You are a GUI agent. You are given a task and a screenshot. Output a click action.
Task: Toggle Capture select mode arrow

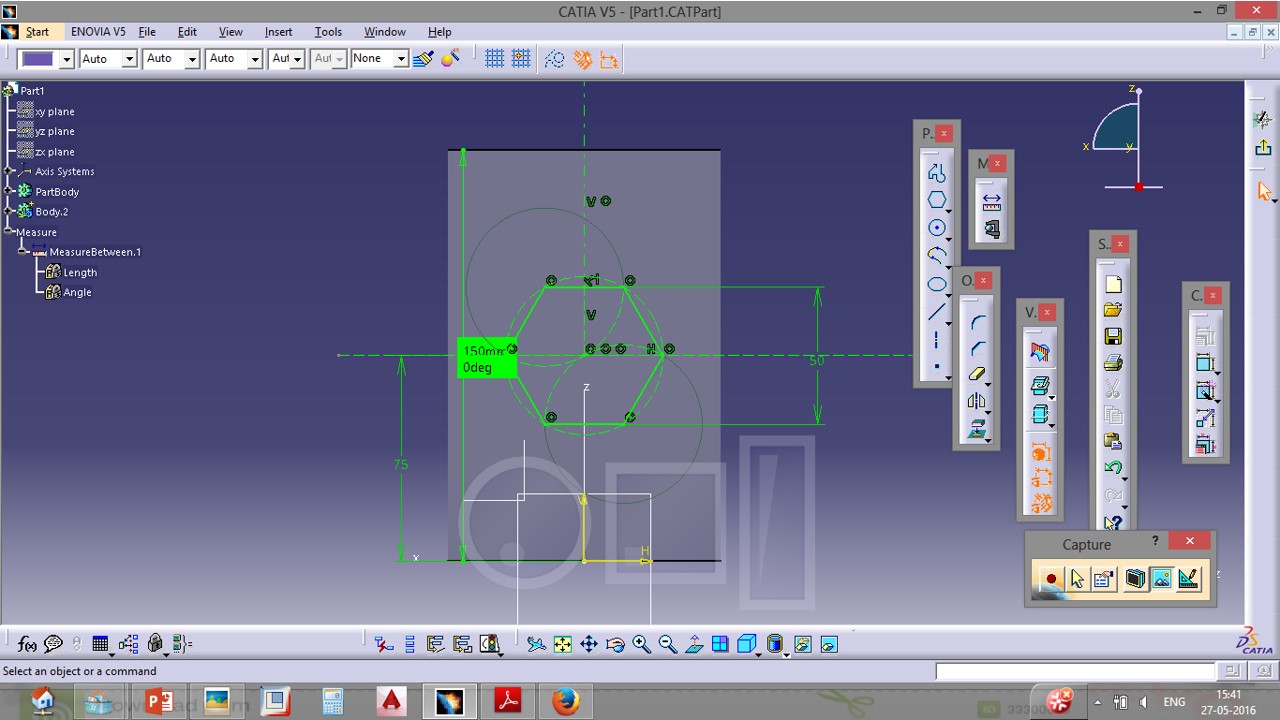point(1077,579)
